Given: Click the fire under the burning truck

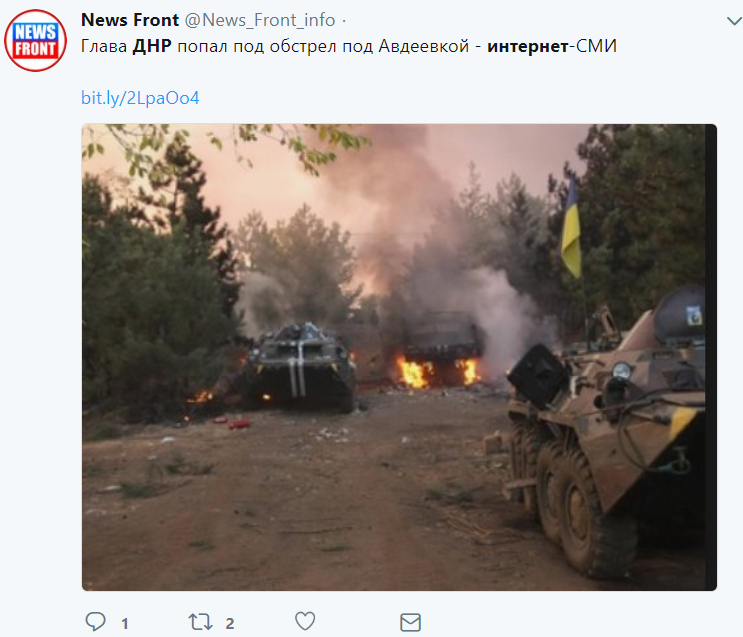Looking at the screenshot, I should tap(437, 372).
